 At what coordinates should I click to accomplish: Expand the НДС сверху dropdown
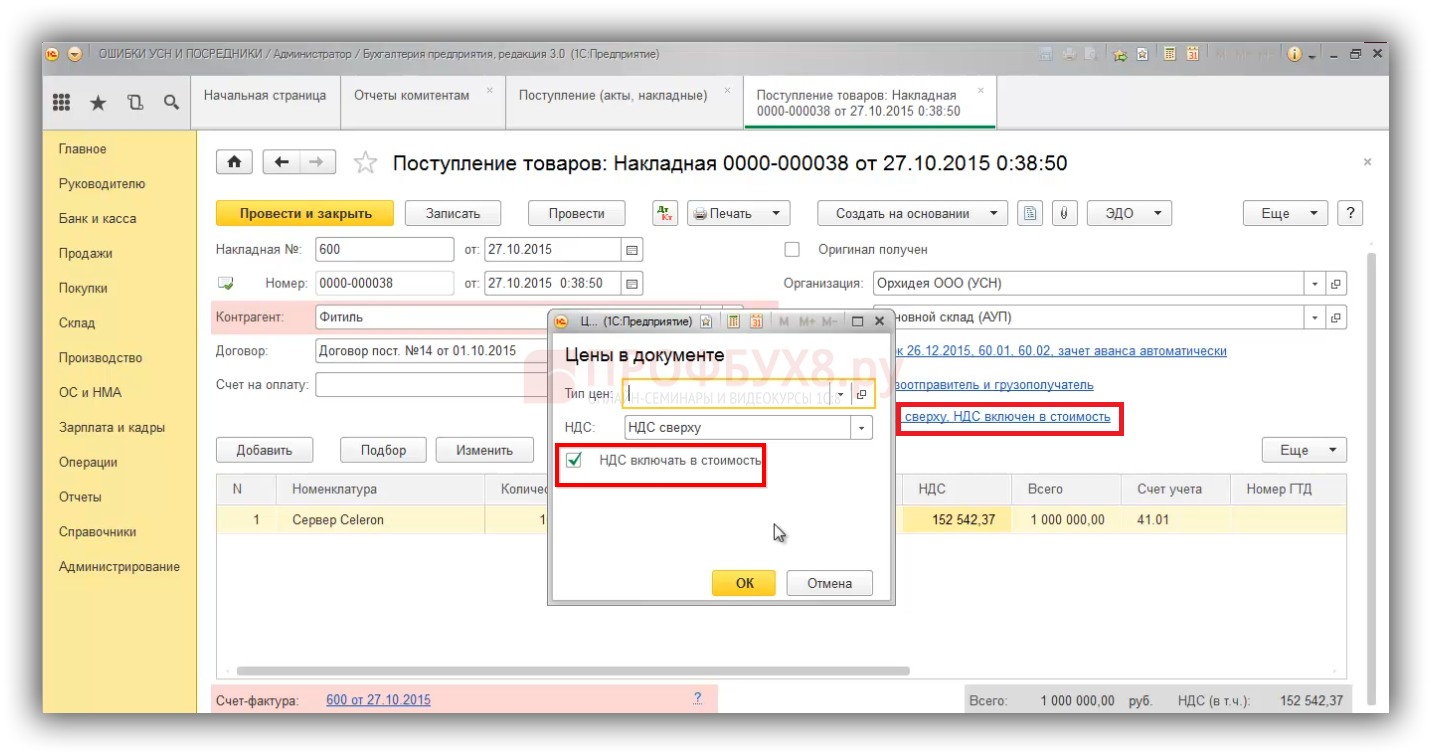click(861, 428)
